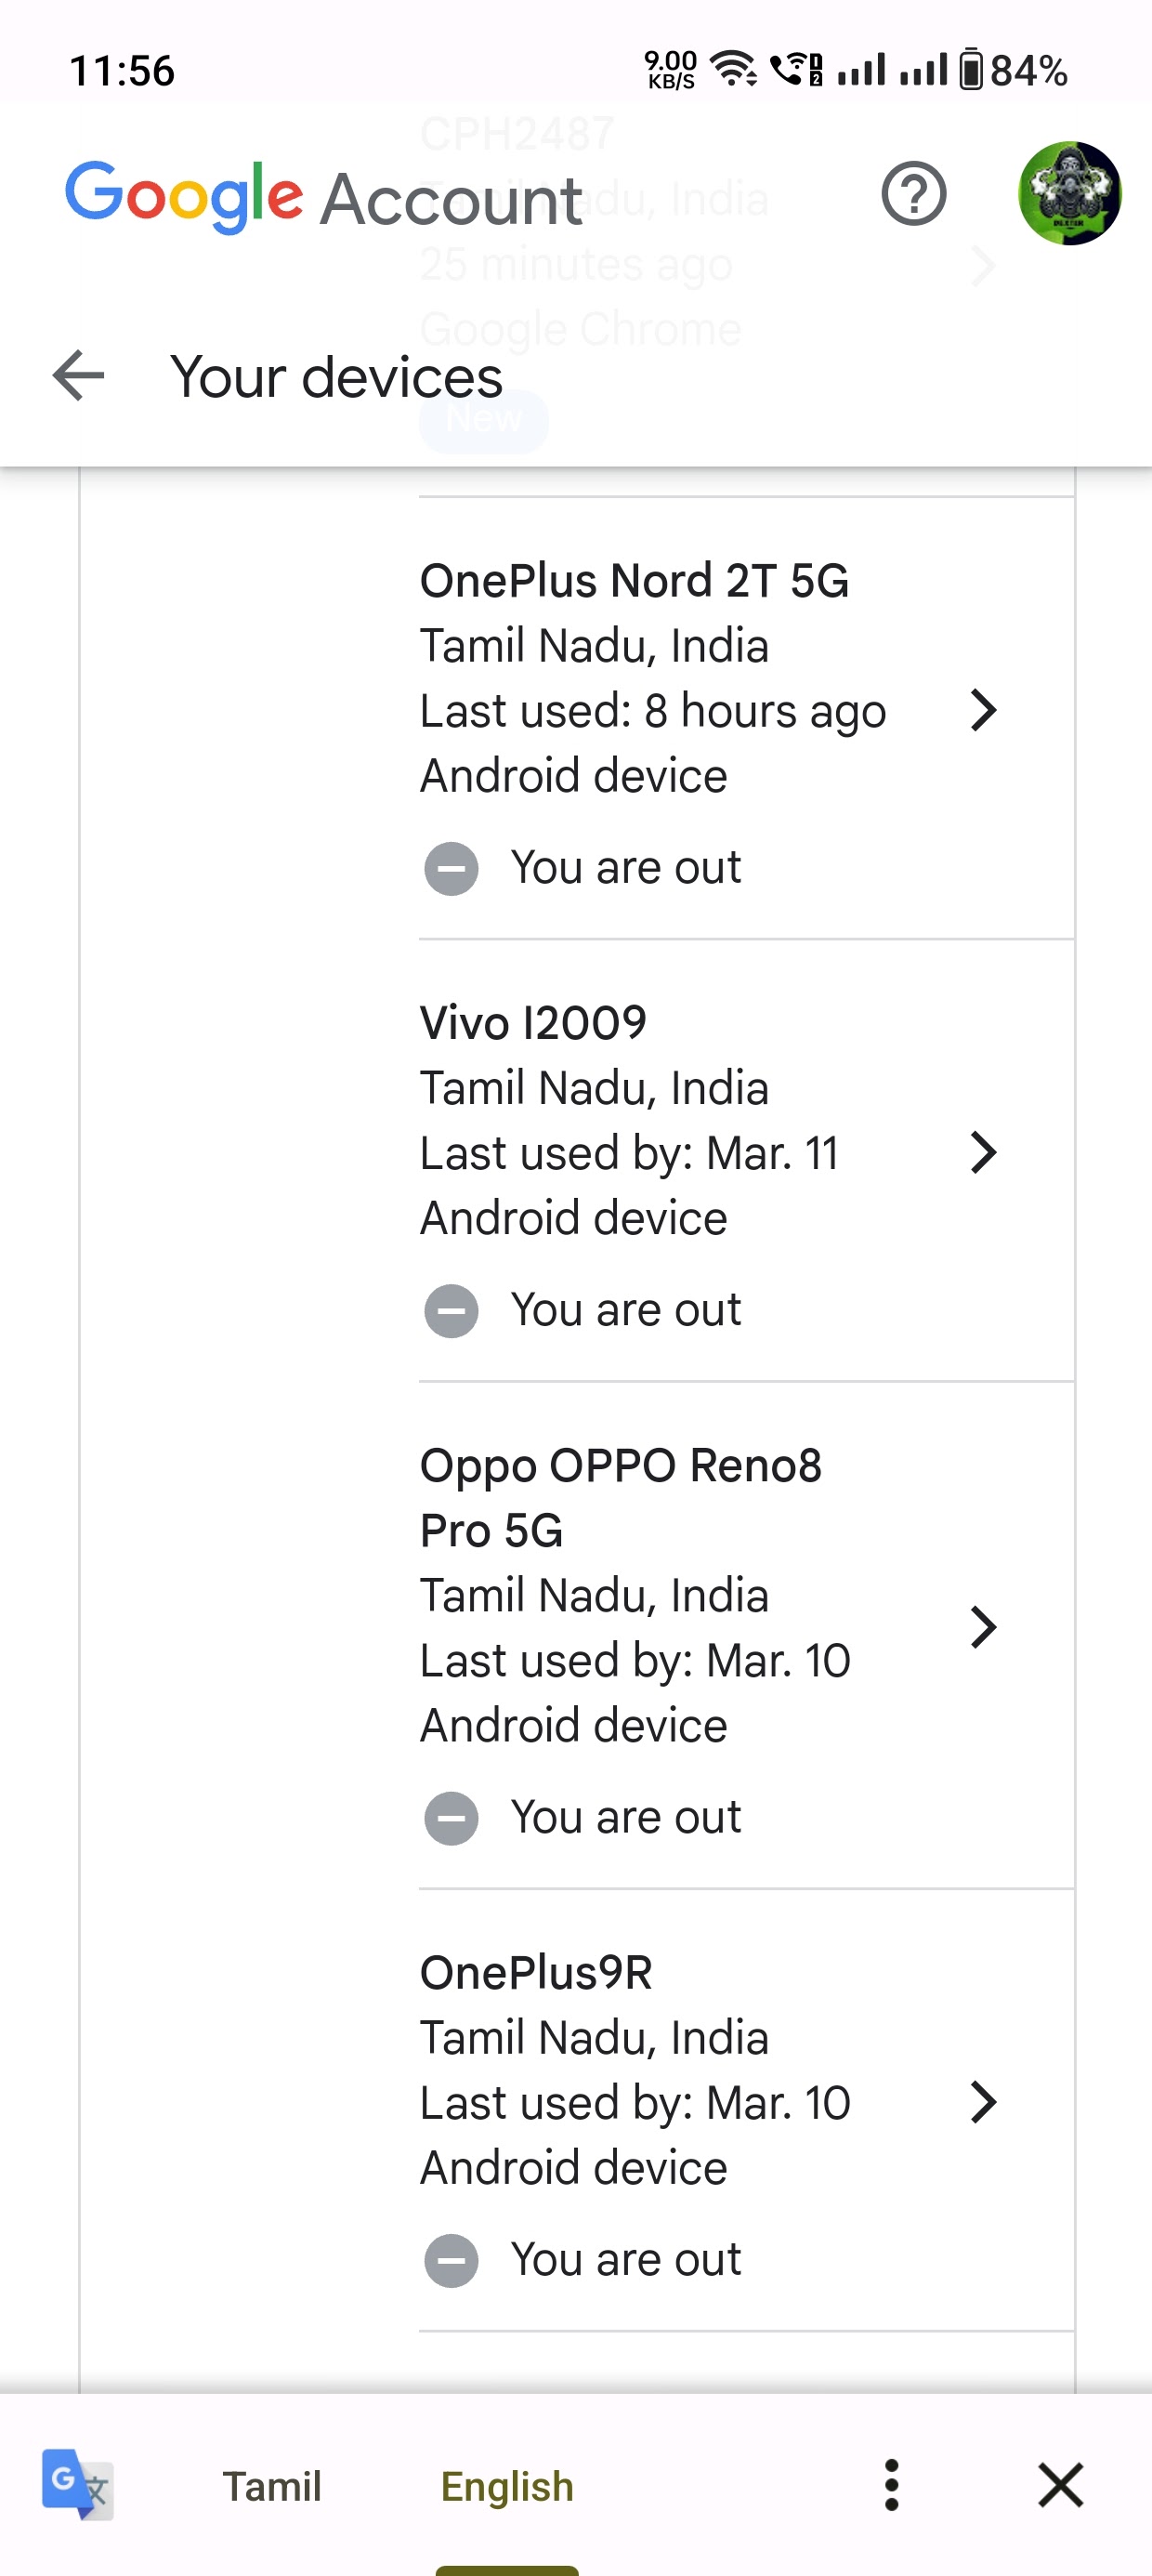Image resolution: width=1152 pixels, height=2576 pixels.
Task: Tap the Google Account logo
Action: [x=323, y=197]
